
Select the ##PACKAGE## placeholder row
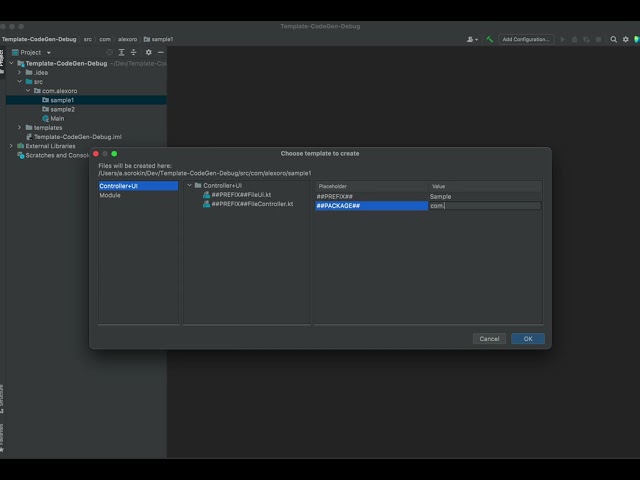pos(371,206)
